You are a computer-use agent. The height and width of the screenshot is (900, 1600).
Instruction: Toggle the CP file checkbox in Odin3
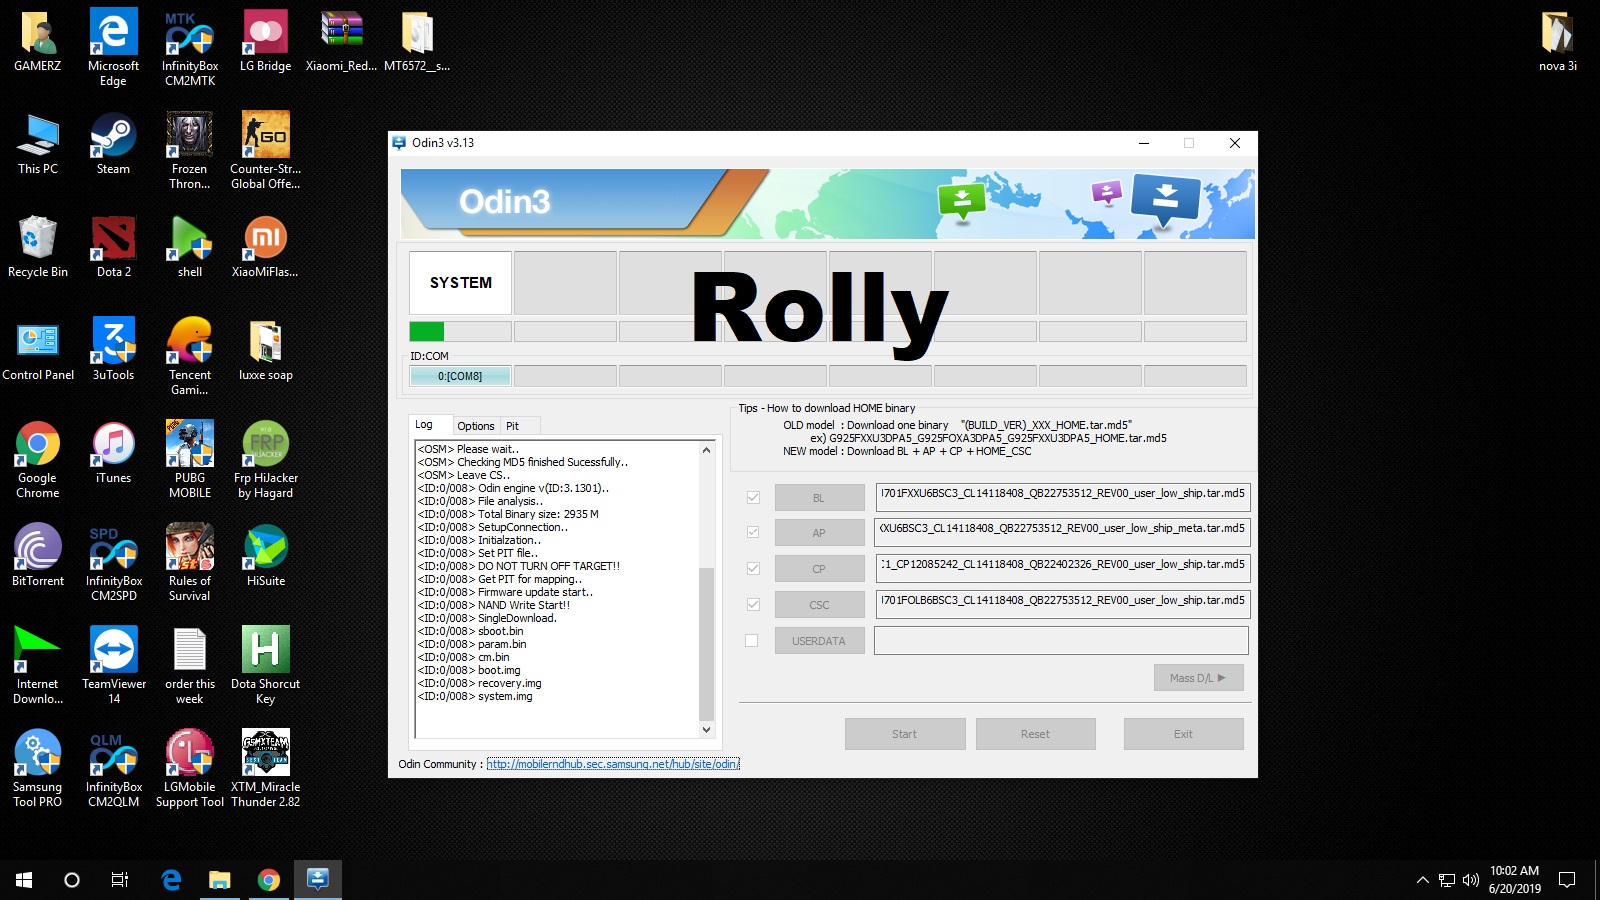pyautogui.click(x=753, y=568)
